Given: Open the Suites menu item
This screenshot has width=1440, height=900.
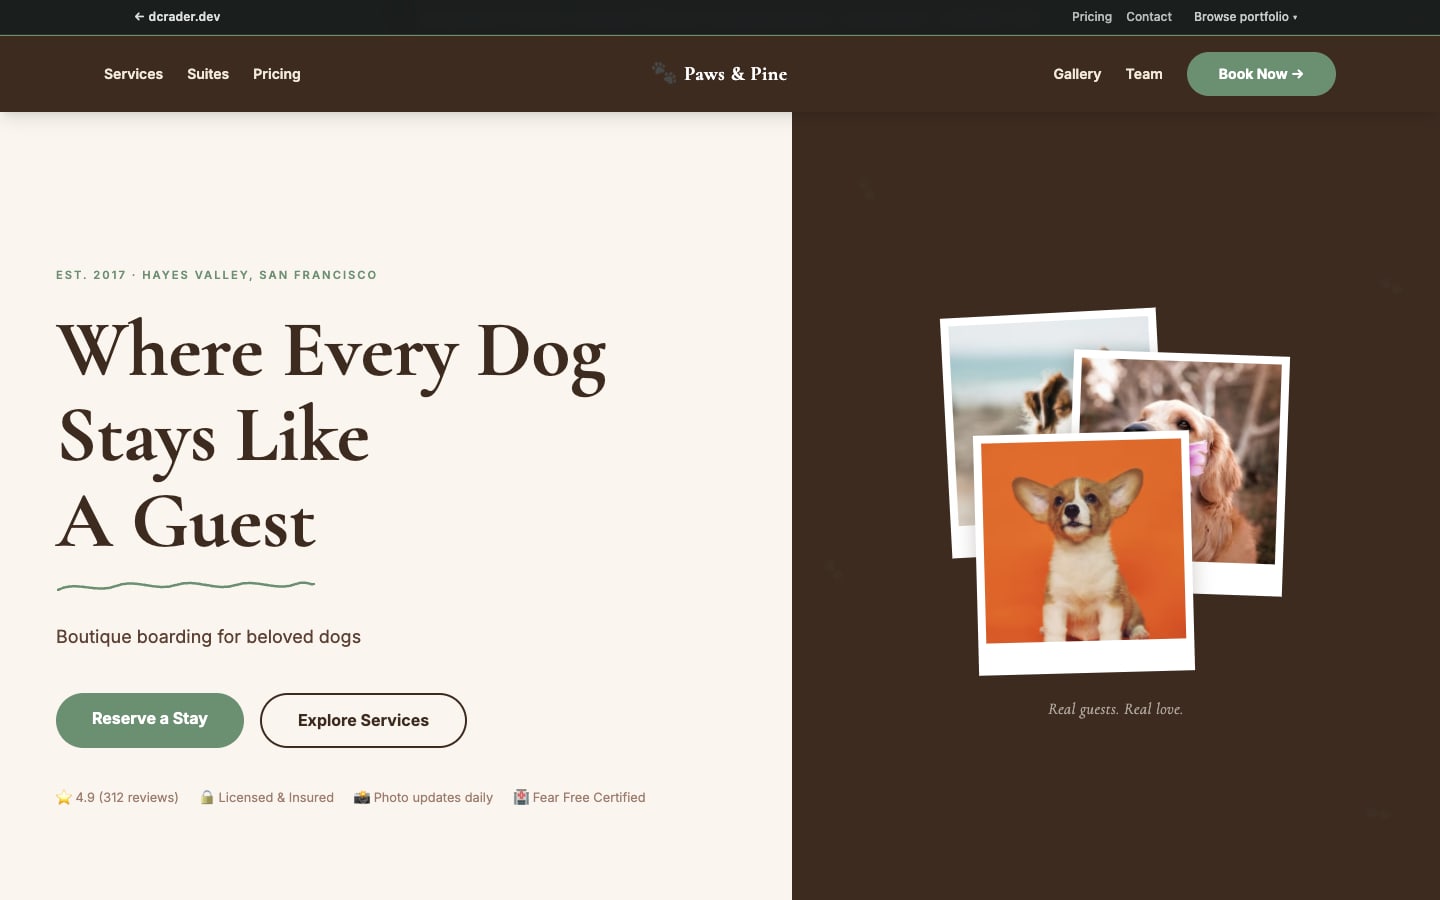Looking at the screenshot, I should tap(208, 74).
